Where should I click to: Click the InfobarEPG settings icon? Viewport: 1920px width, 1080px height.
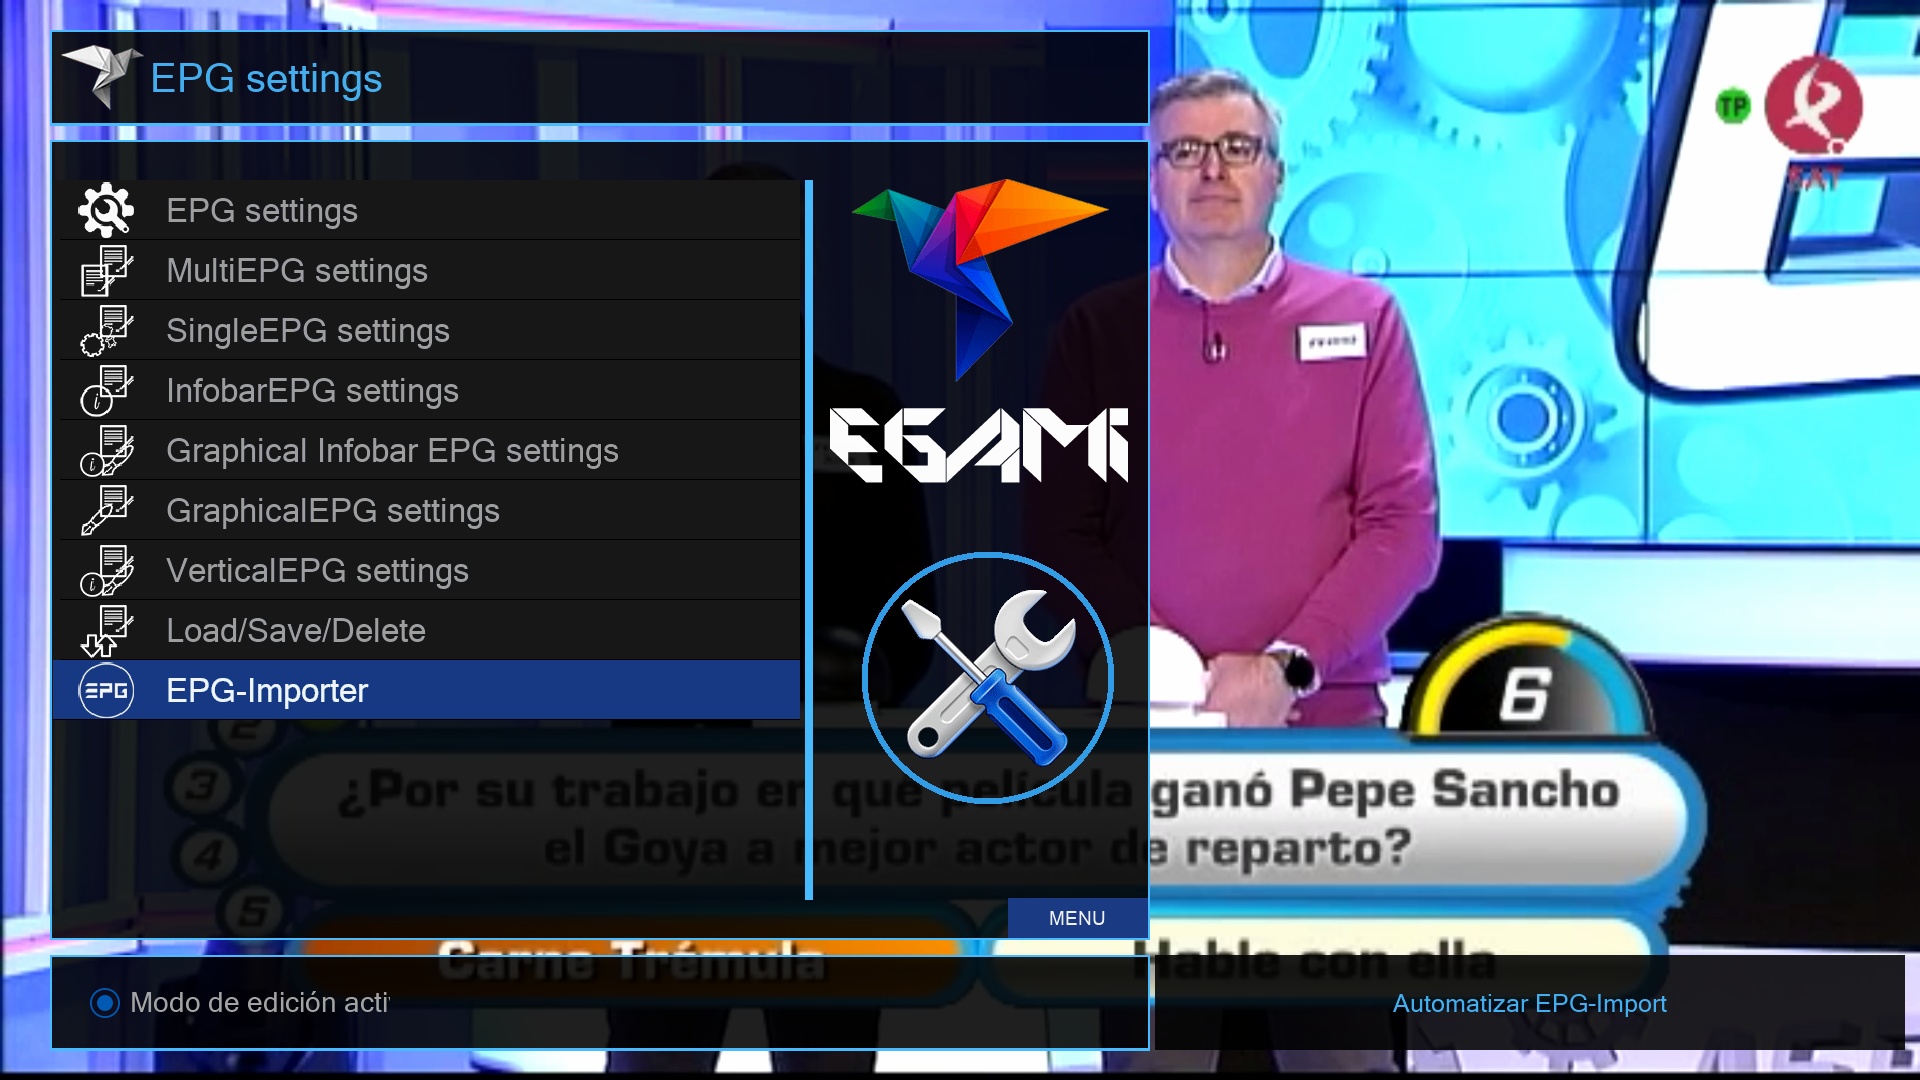click(x=106, y=391)
